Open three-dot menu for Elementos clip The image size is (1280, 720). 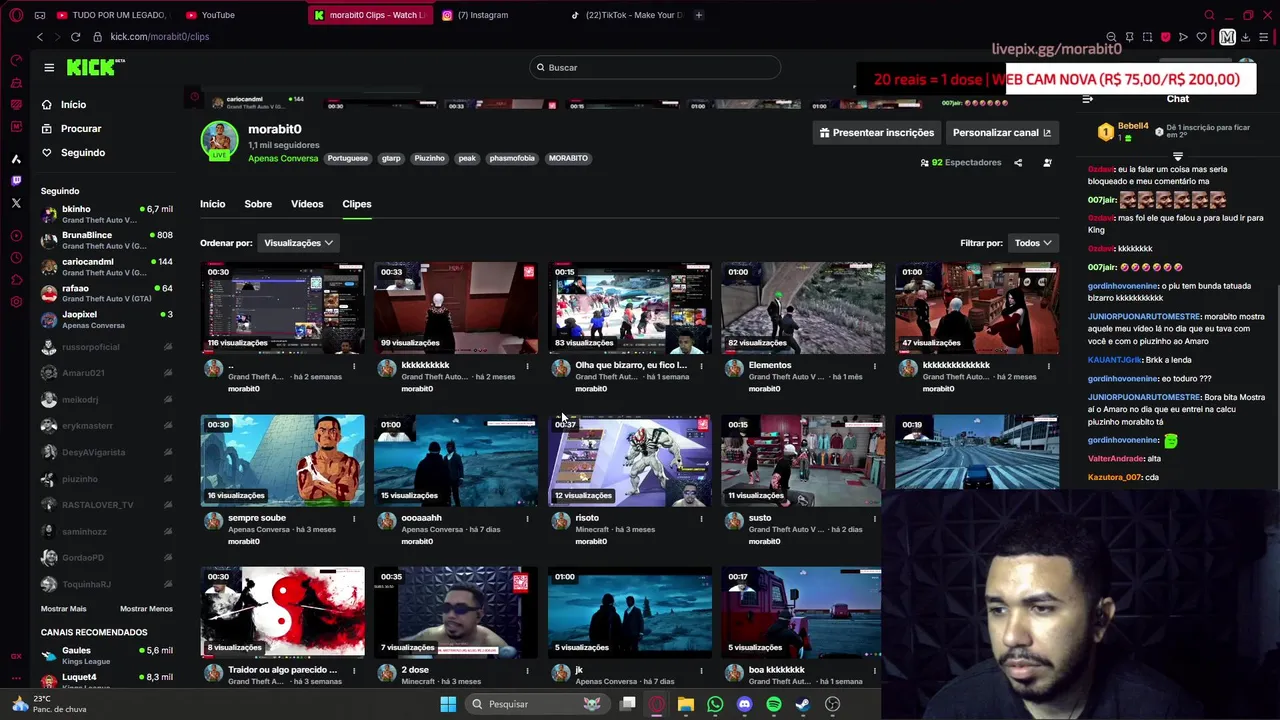875,366
